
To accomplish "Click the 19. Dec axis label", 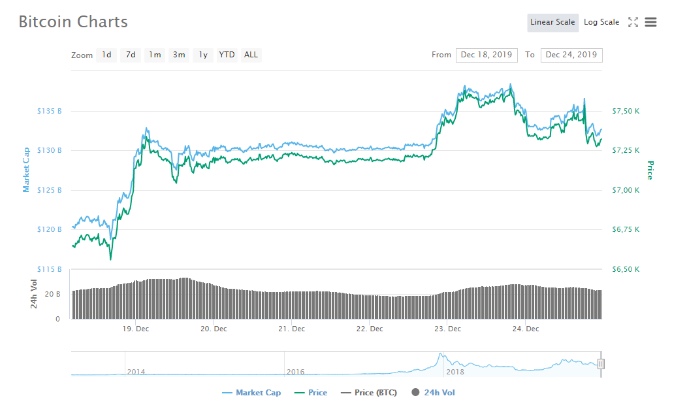I will click(136, 329).
